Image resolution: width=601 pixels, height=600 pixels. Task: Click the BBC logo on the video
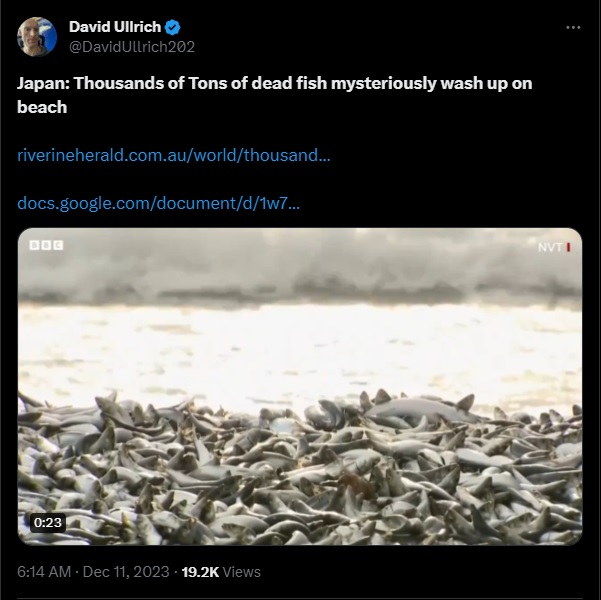click(x=46, y=245)
